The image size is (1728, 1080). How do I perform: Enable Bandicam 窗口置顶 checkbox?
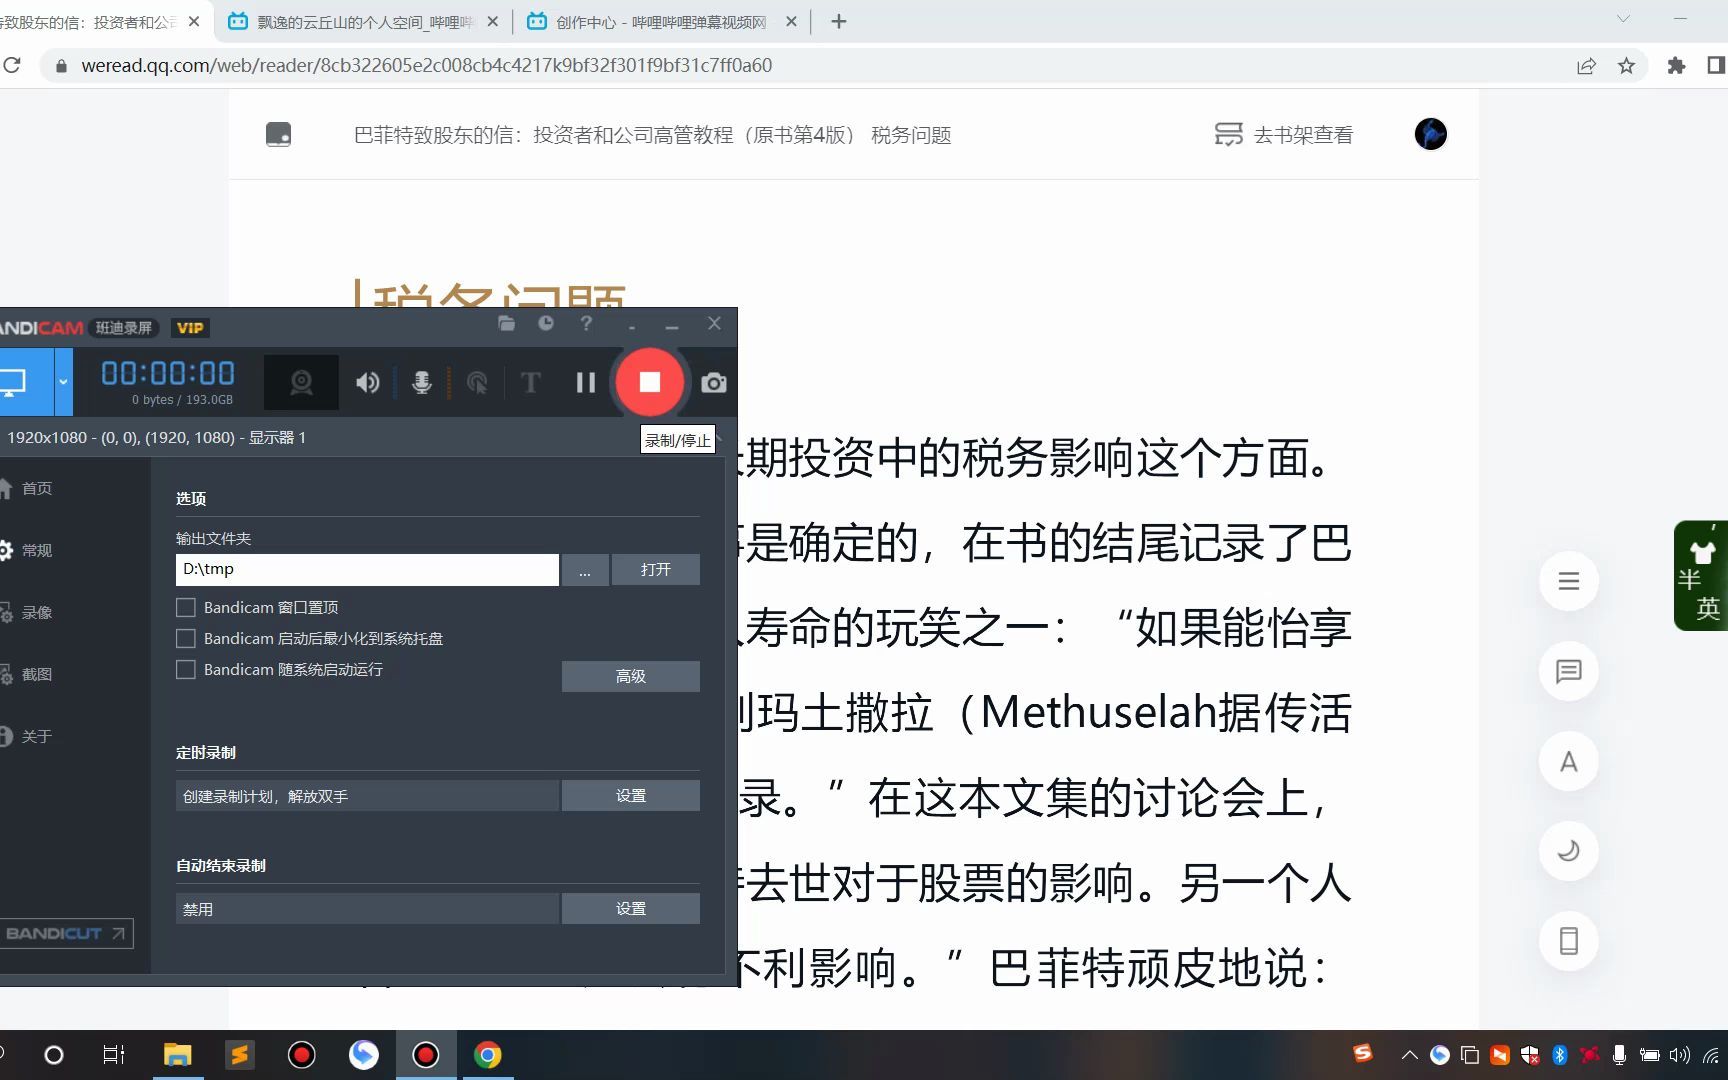186,607
